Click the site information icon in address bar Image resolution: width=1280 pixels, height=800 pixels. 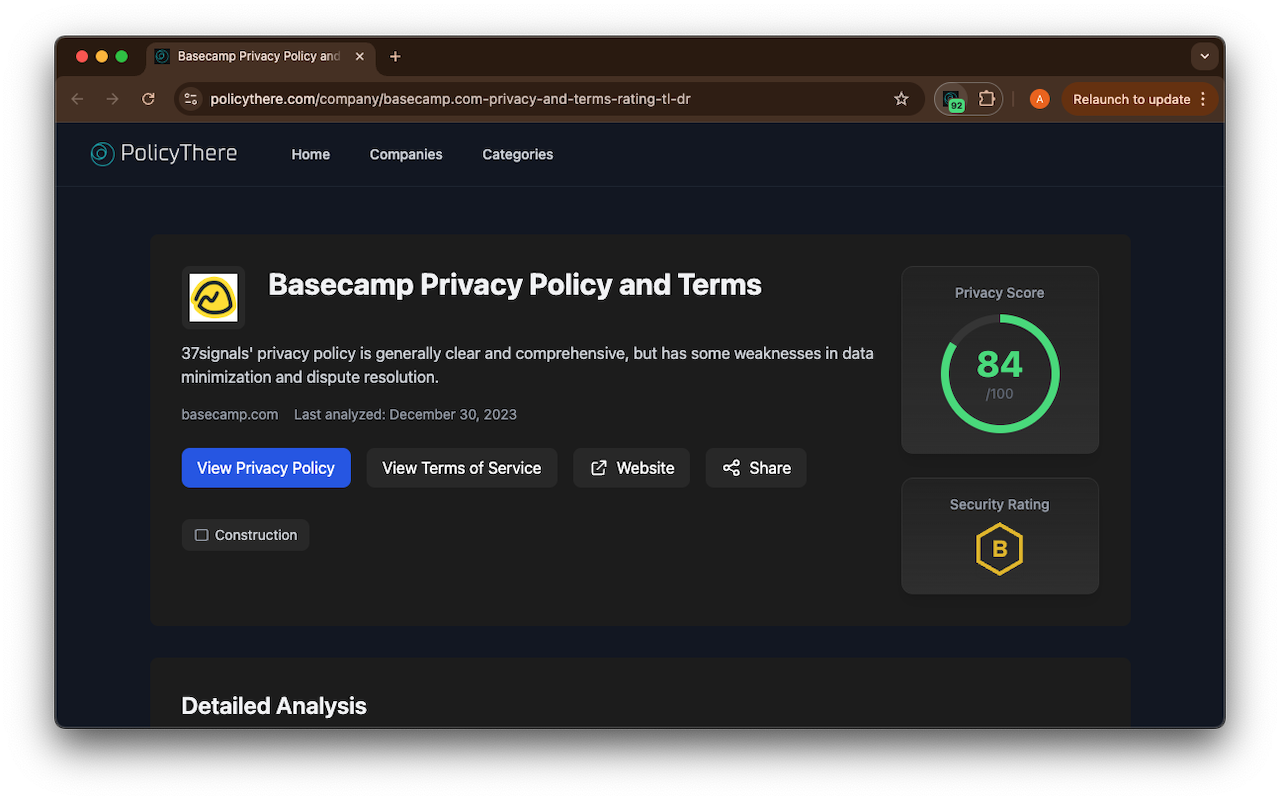[191, 99]
